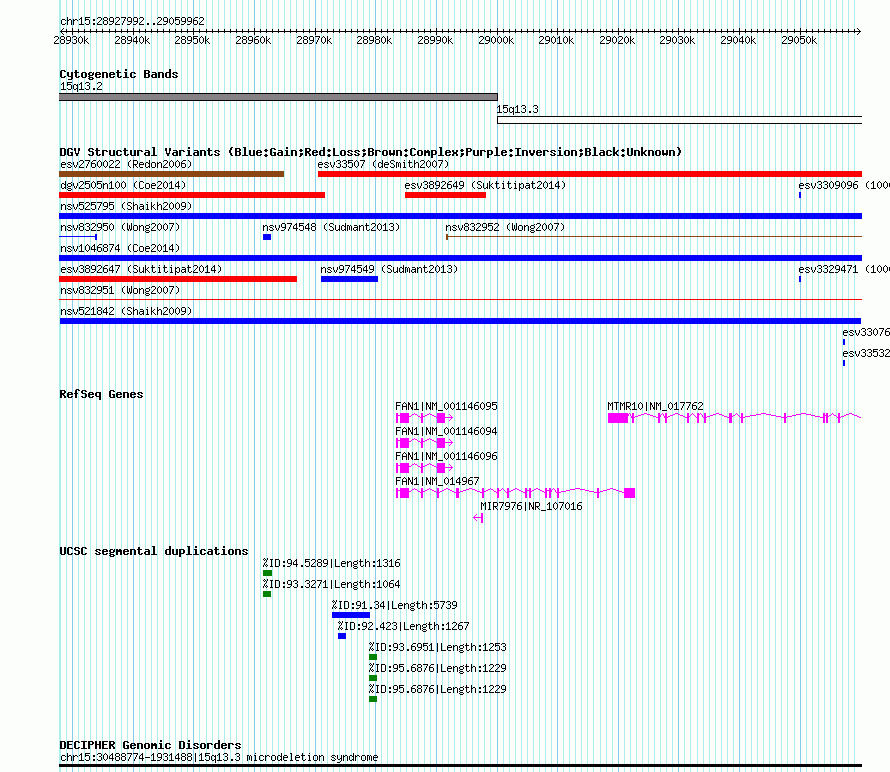
Task: Click the dgv2505n100 (Coe2014) red bar
Action: (x=192, y=195)
